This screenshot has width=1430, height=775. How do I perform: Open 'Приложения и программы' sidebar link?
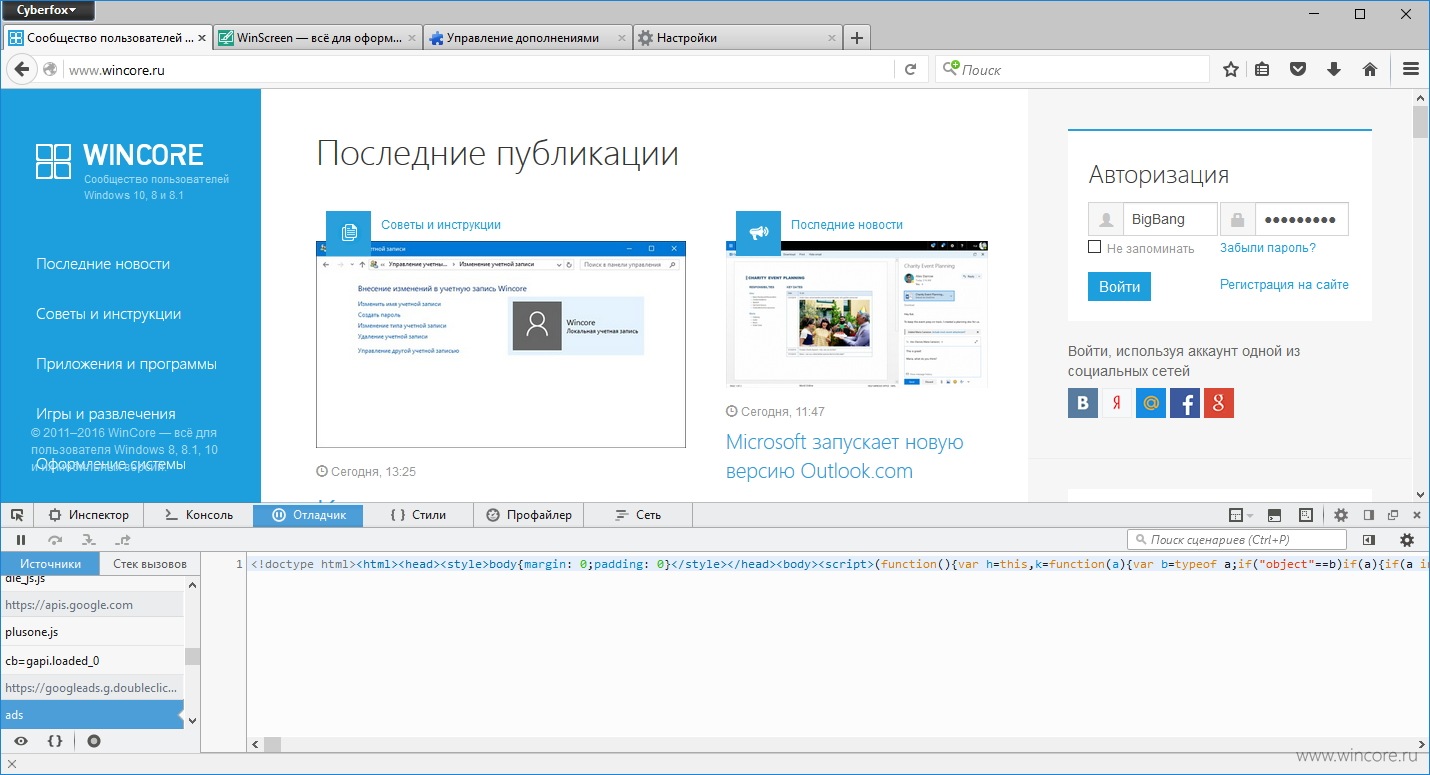coord(127,364)
